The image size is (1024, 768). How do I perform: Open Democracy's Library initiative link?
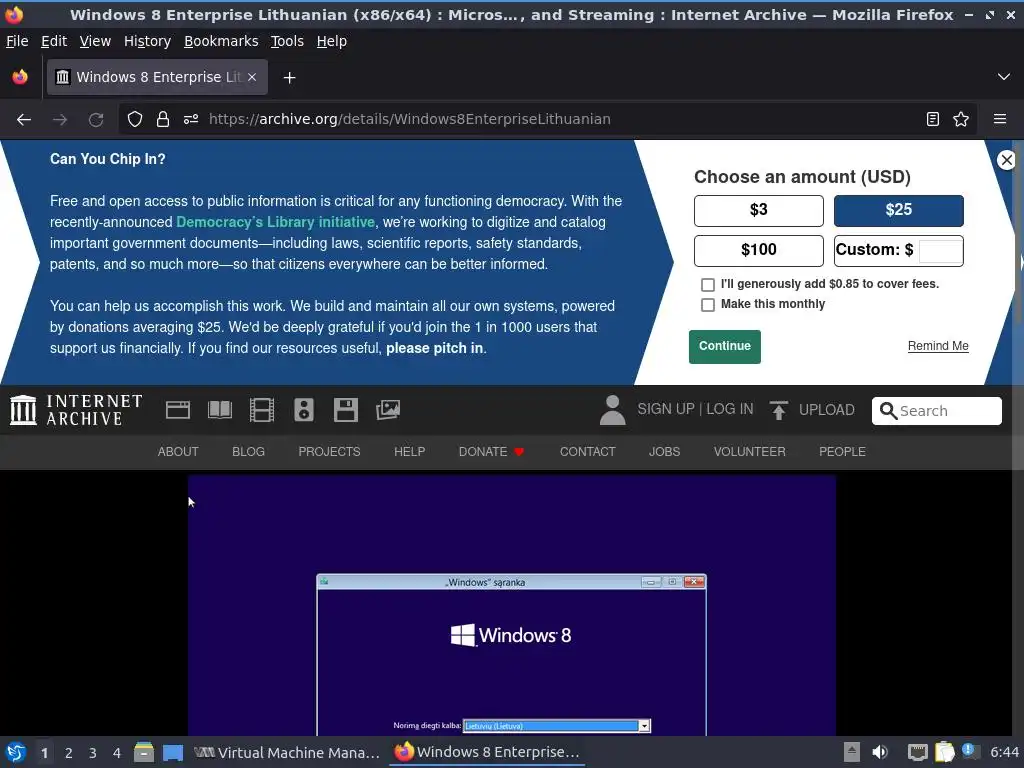pos(276,222)
